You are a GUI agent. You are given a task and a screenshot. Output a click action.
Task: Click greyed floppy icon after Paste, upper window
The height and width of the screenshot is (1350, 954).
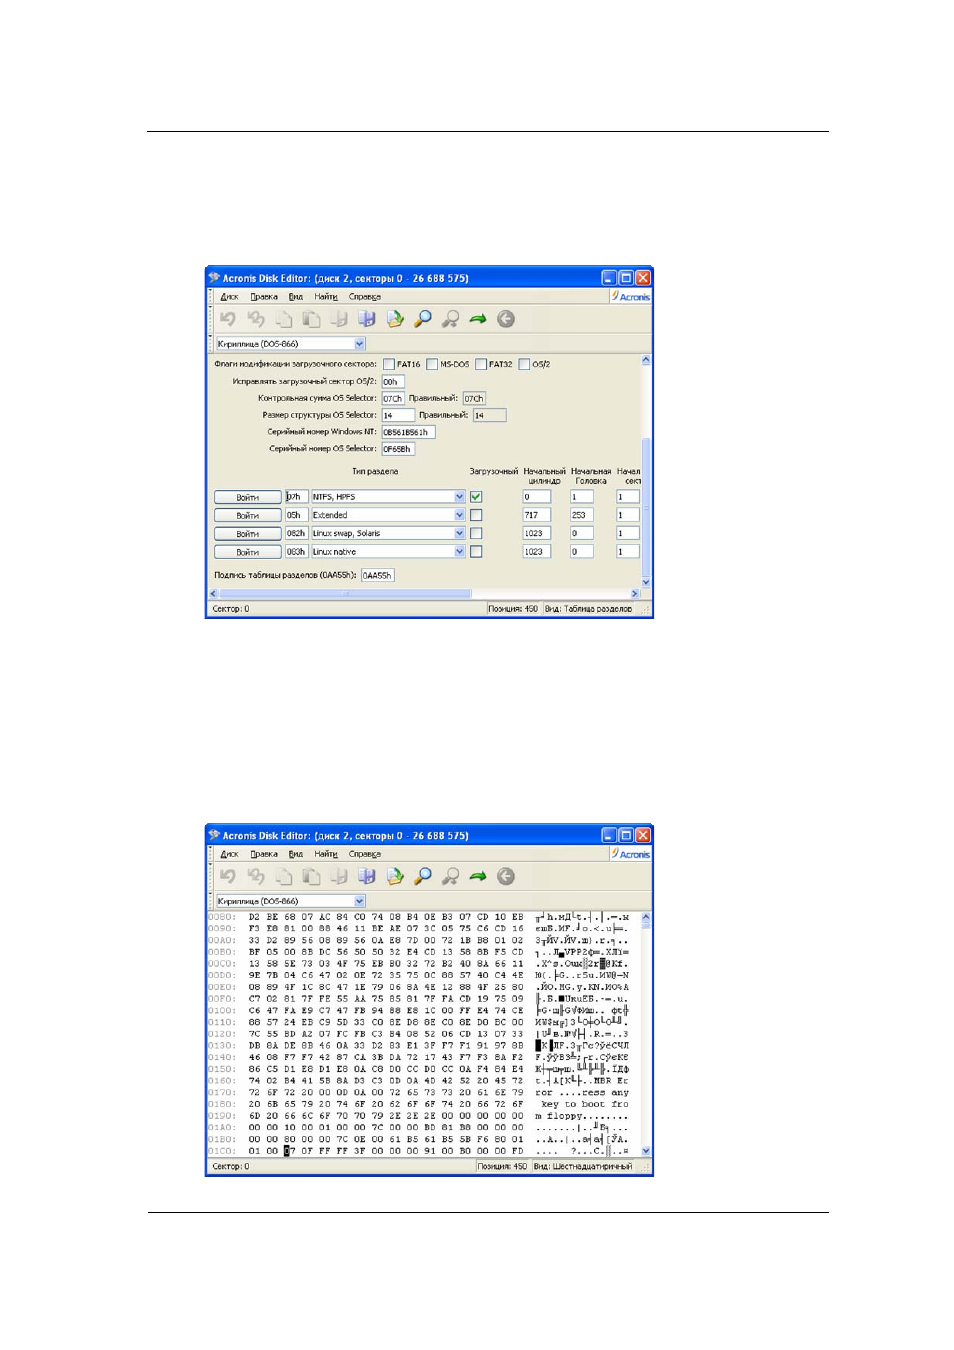click(339, 319)
